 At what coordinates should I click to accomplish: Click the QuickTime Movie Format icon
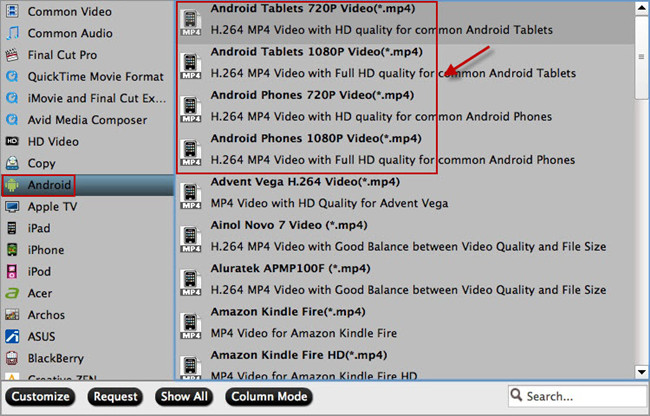point(12,76)
